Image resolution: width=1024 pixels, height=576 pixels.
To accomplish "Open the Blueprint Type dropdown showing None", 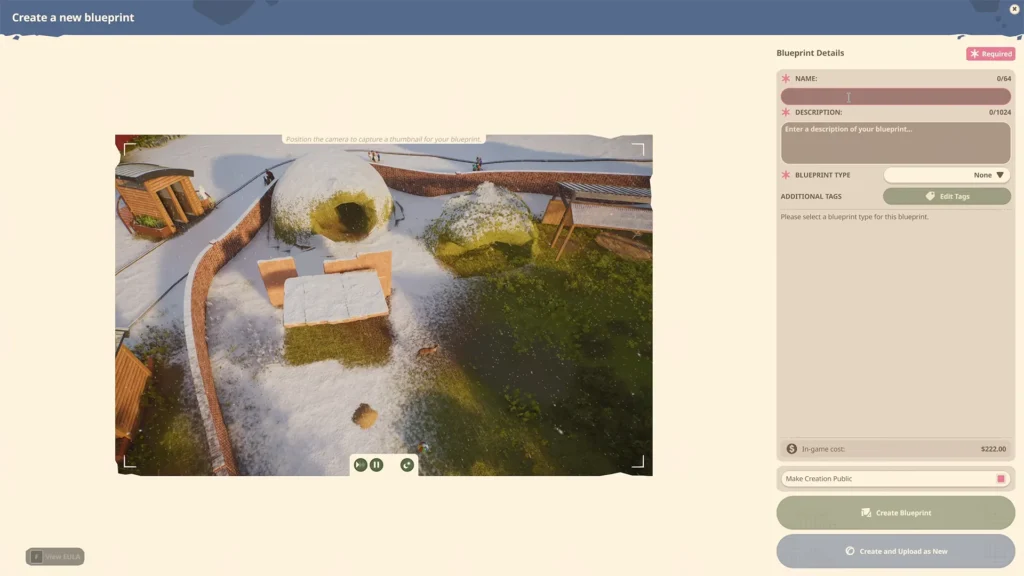I will click(x=946, y=175).
